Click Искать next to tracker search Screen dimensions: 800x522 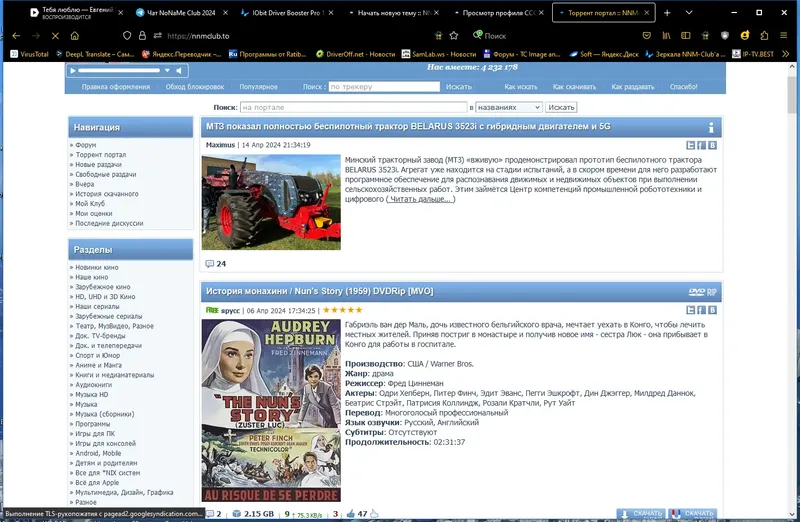pyautogui.click(x=459, y=87)
